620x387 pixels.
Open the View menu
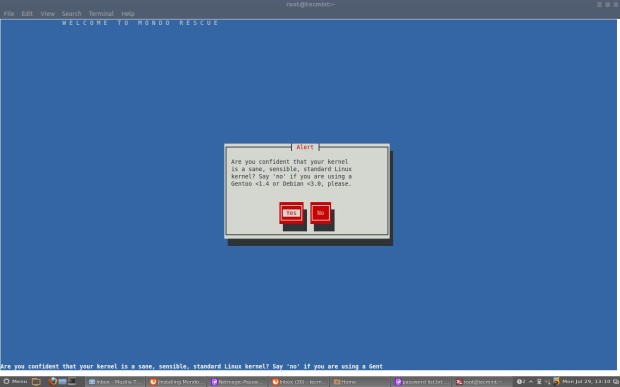pyautogui.click(x=47, y=13)
